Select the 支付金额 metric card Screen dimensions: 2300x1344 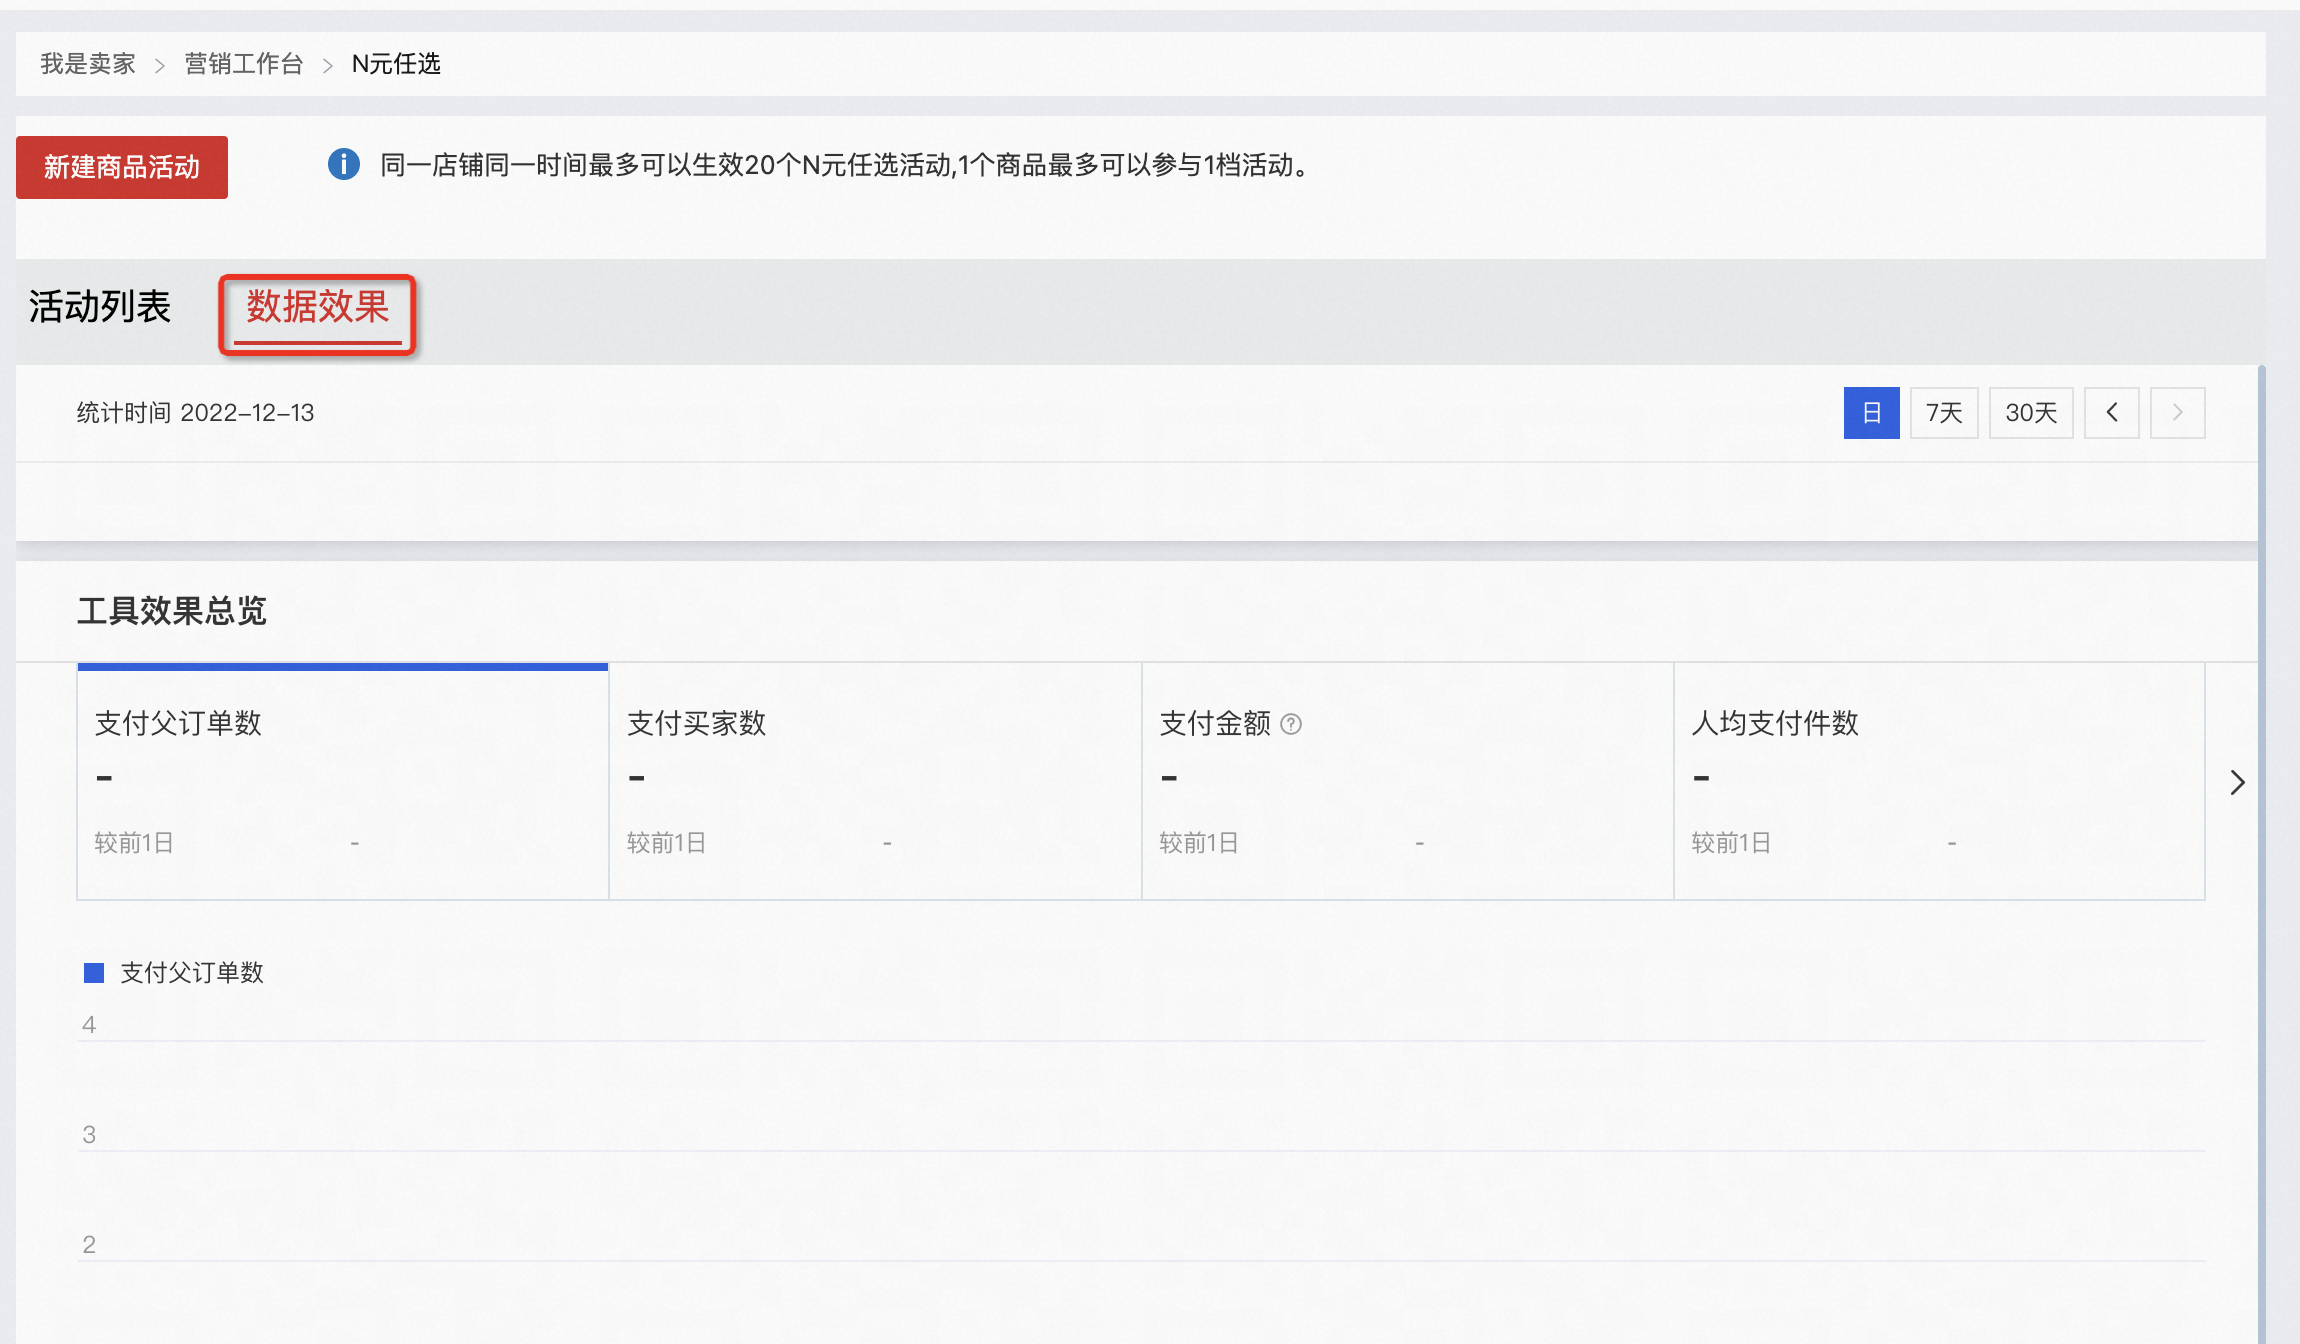(1408, 781)
